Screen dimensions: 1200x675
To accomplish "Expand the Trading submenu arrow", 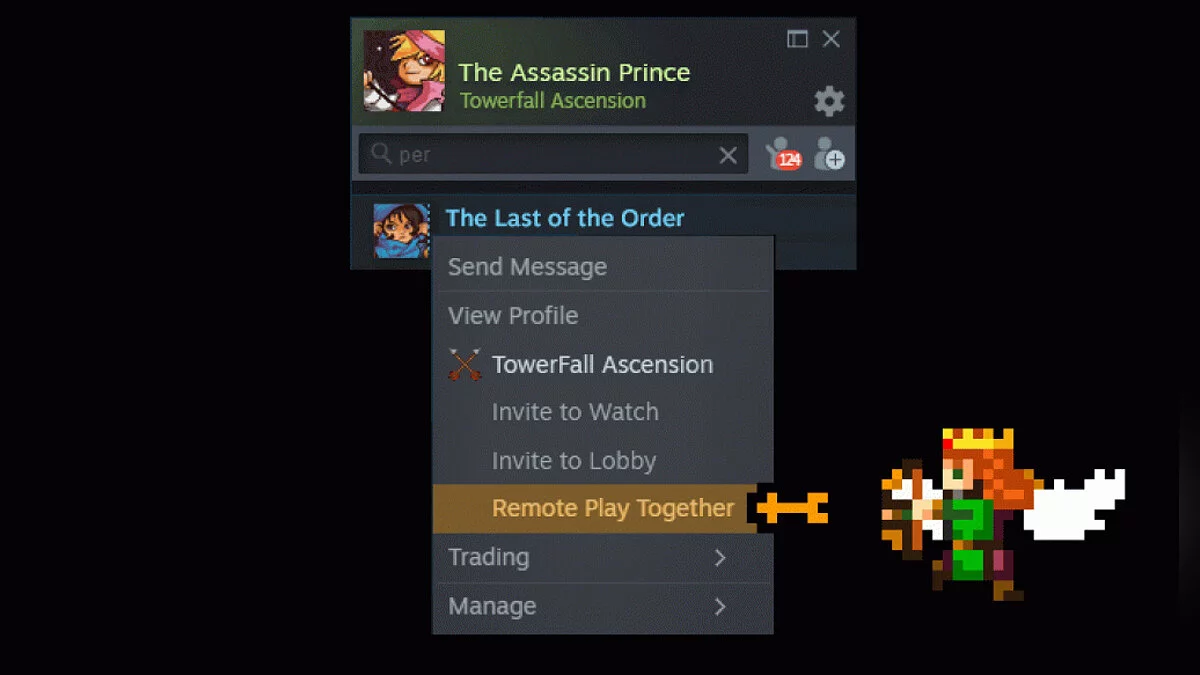I will point(720,558).
